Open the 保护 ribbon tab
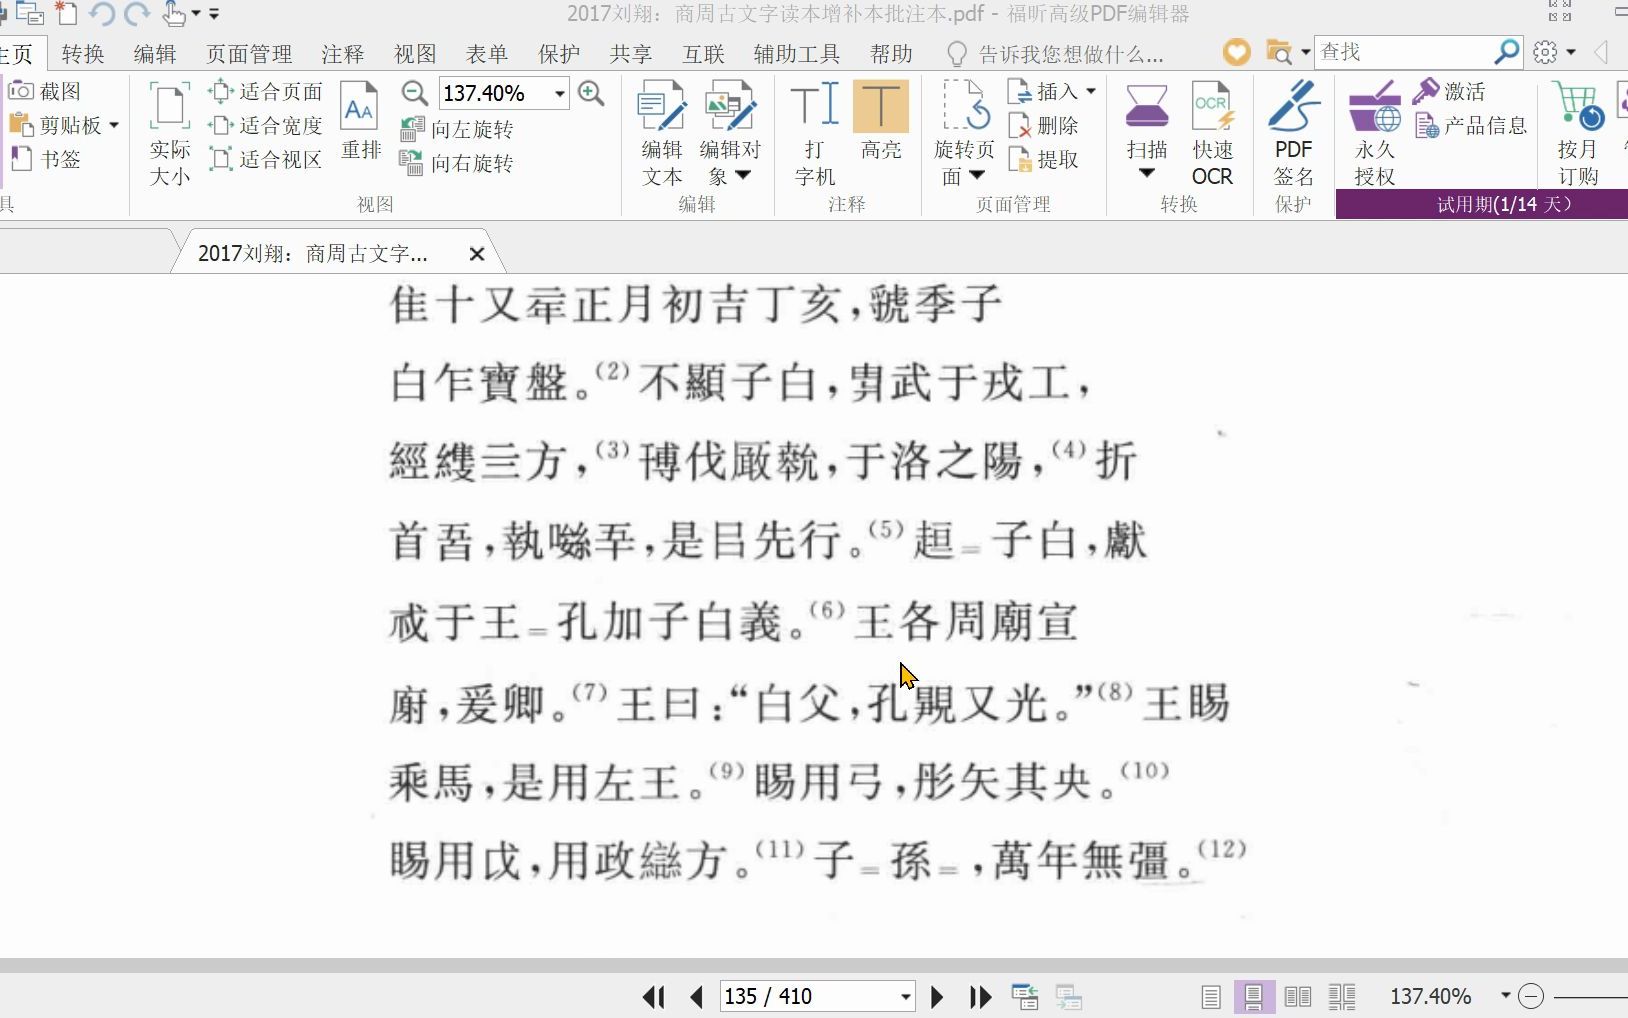 coord(559,53)
